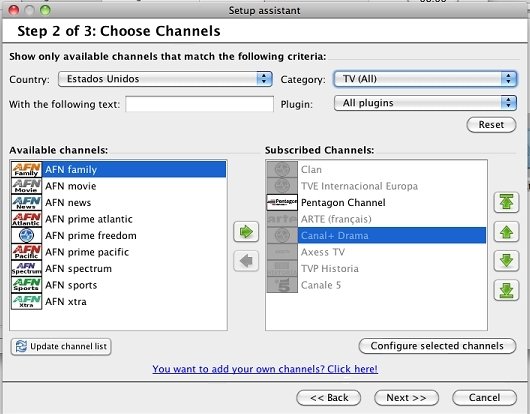Image resolution: width=530 pixels, height=414 pixels.
Task: Click the TVP Historia logo
Action: pos(282,268)
